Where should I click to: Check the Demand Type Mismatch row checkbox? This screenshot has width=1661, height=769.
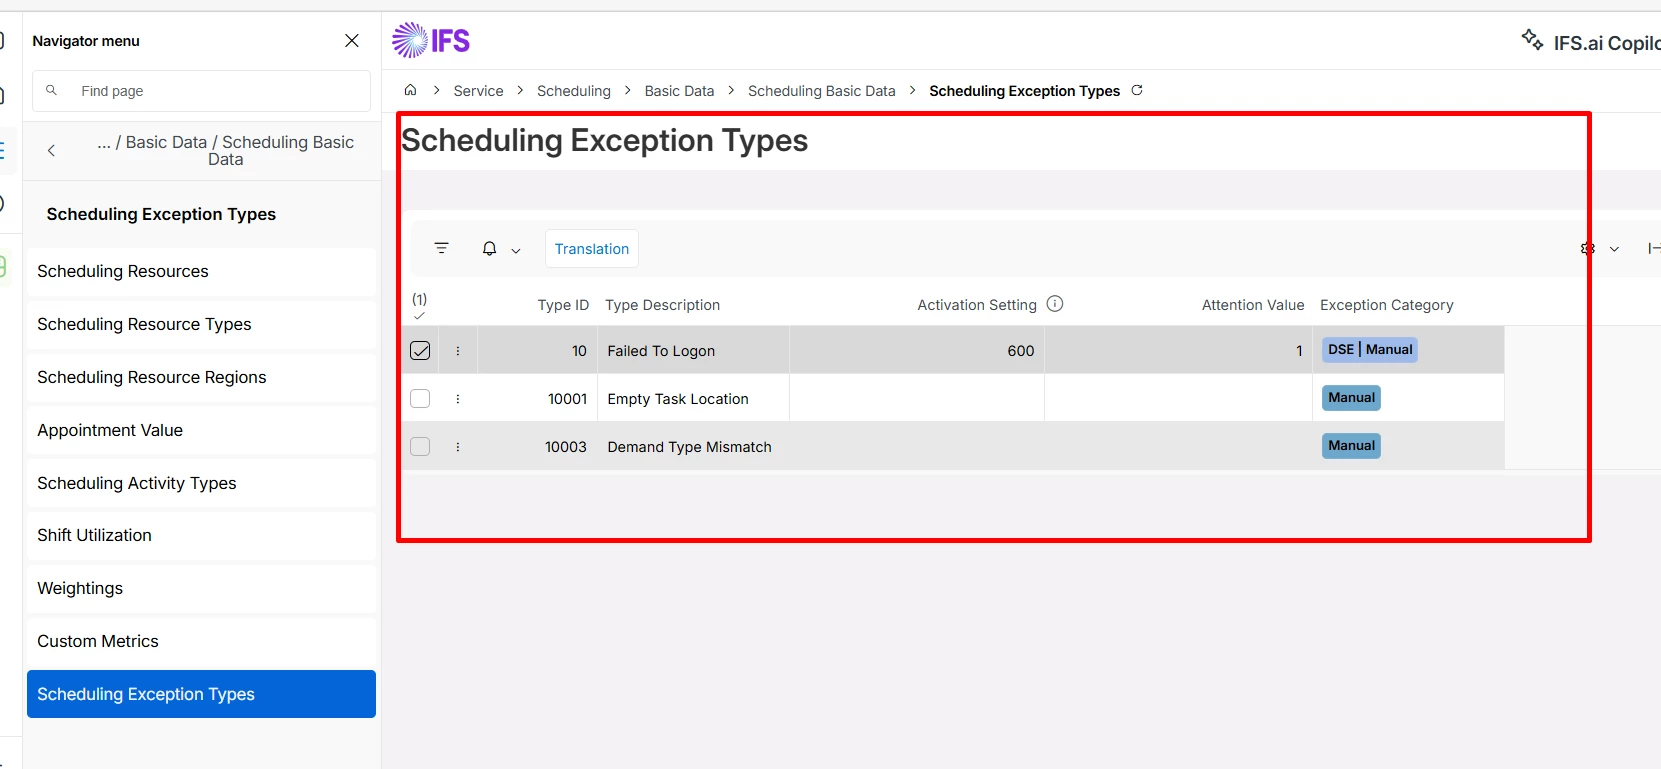420,447
